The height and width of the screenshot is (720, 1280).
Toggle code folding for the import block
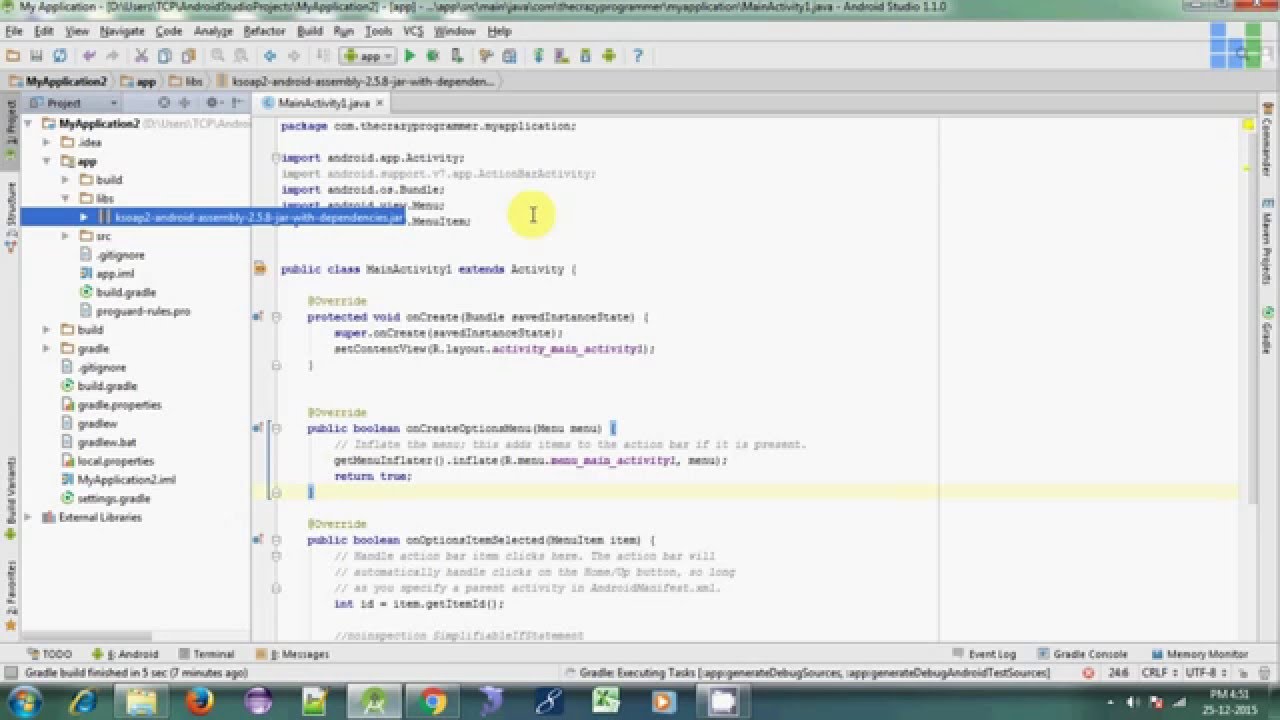point(274,158)
